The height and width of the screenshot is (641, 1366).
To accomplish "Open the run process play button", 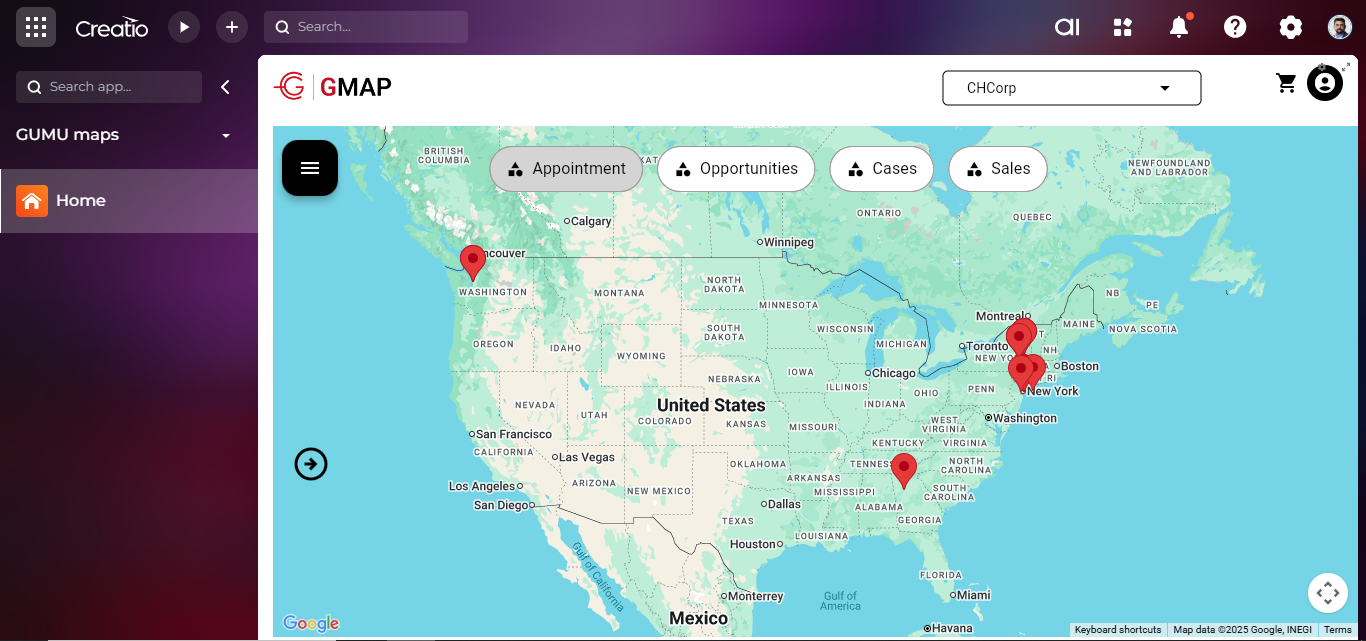I will click(184, 27).
